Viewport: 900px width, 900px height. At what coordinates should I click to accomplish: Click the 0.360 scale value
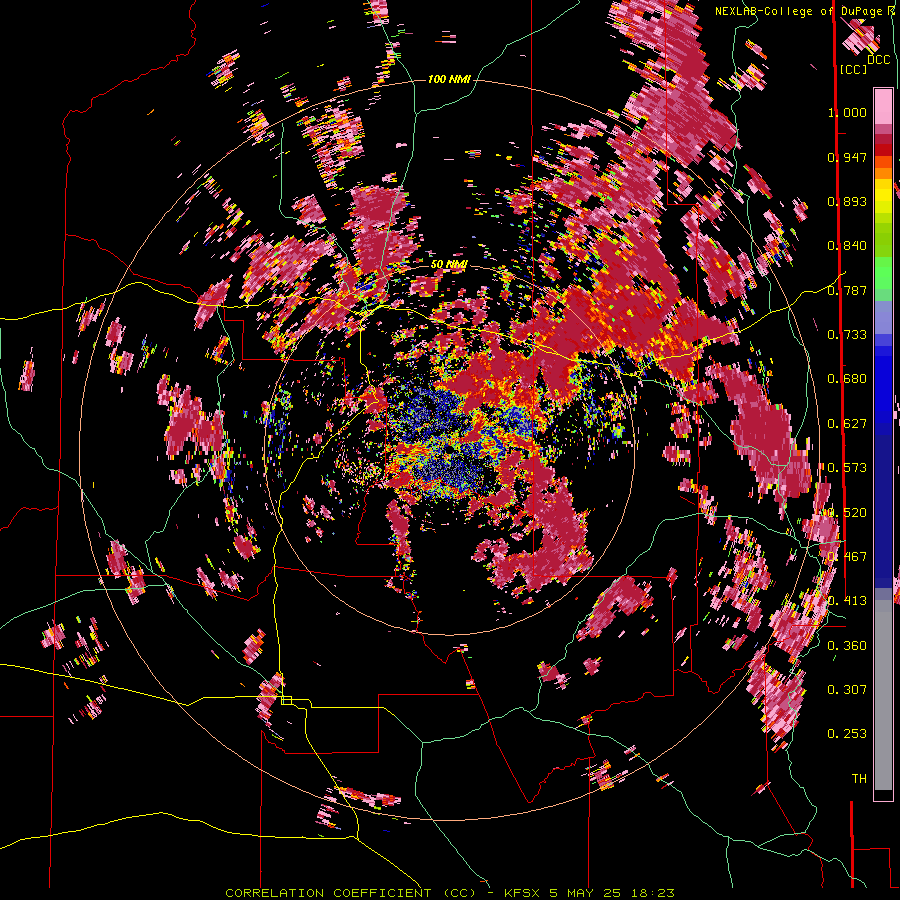coord(847,646)
